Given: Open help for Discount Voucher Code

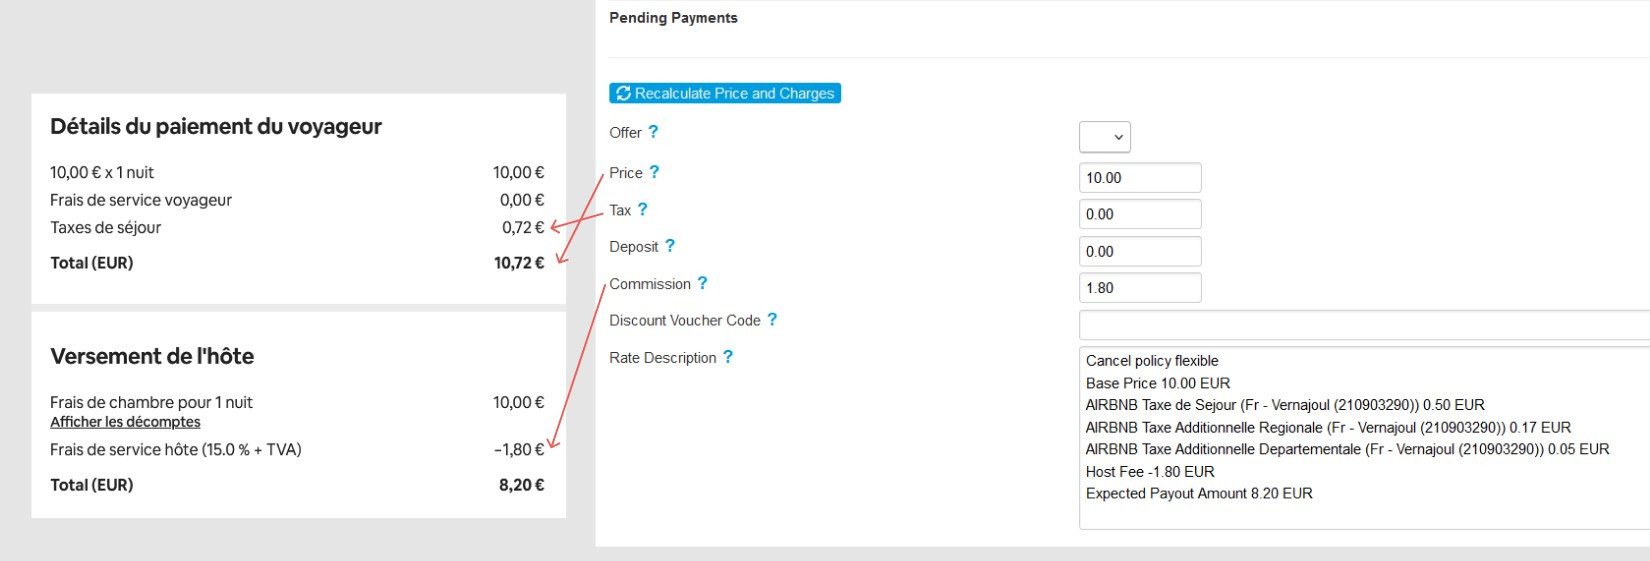Looking at the screenshot, I should tap(772, 319).
